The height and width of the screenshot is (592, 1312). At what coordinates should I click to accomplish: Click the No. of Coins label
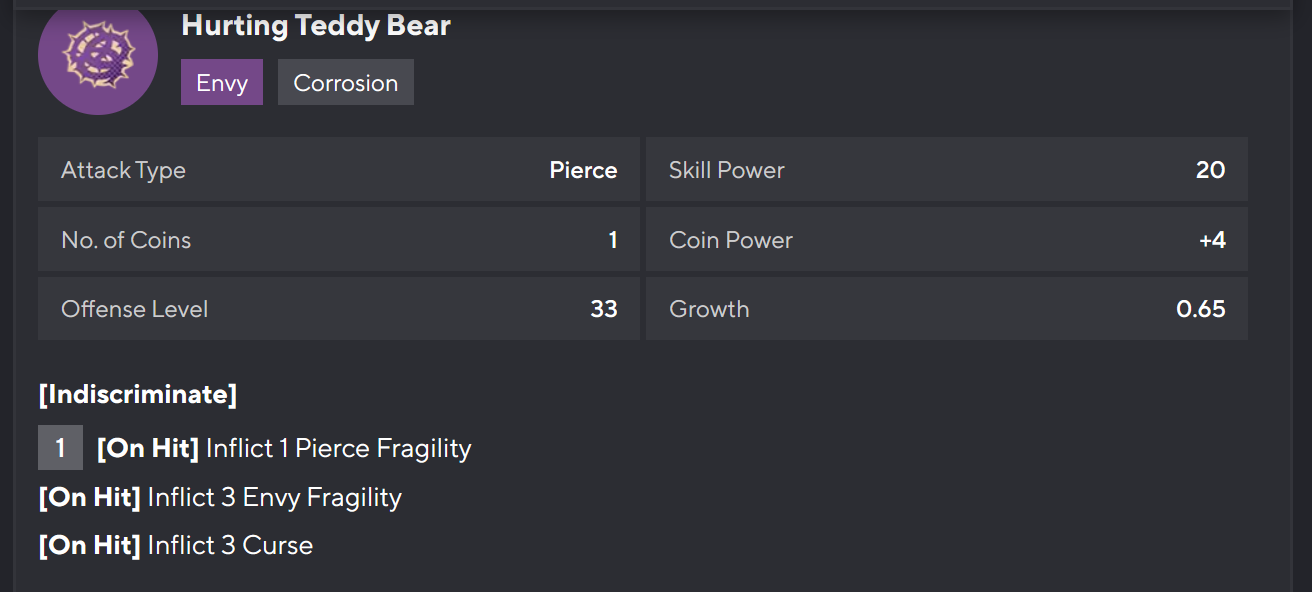126,240
